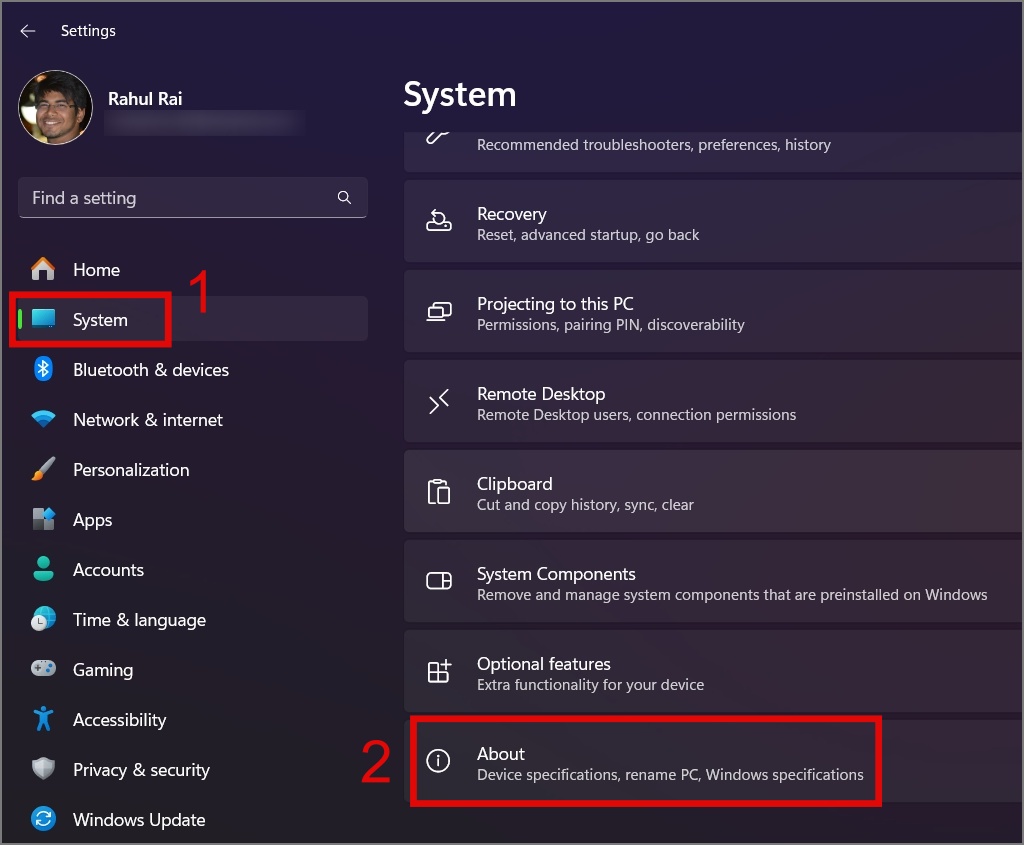This screenshot has width=1024, height=845.
Task: Click the back arrow at top left
Action: [x=27, y=30]
